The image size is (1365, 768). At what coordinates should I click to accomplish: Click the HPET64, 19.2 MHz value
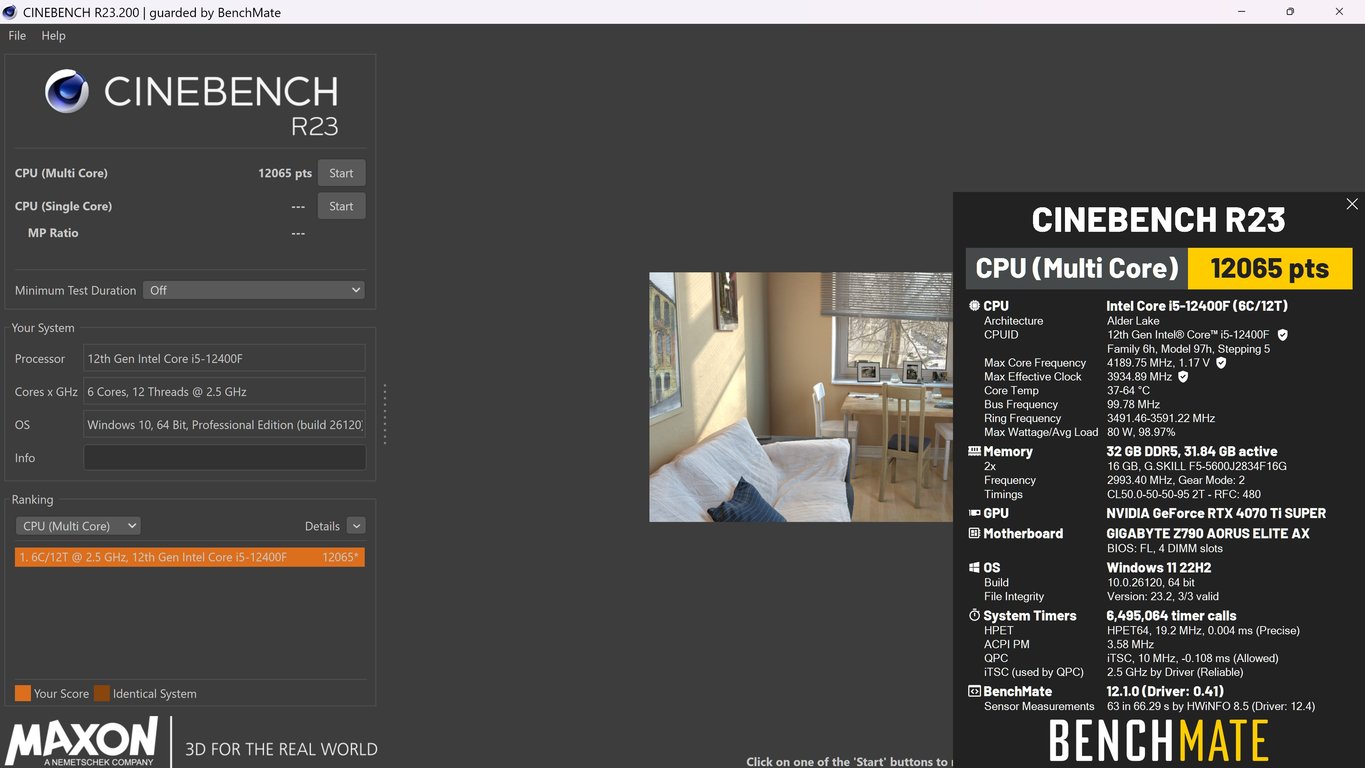click(x=1203, y=630)
